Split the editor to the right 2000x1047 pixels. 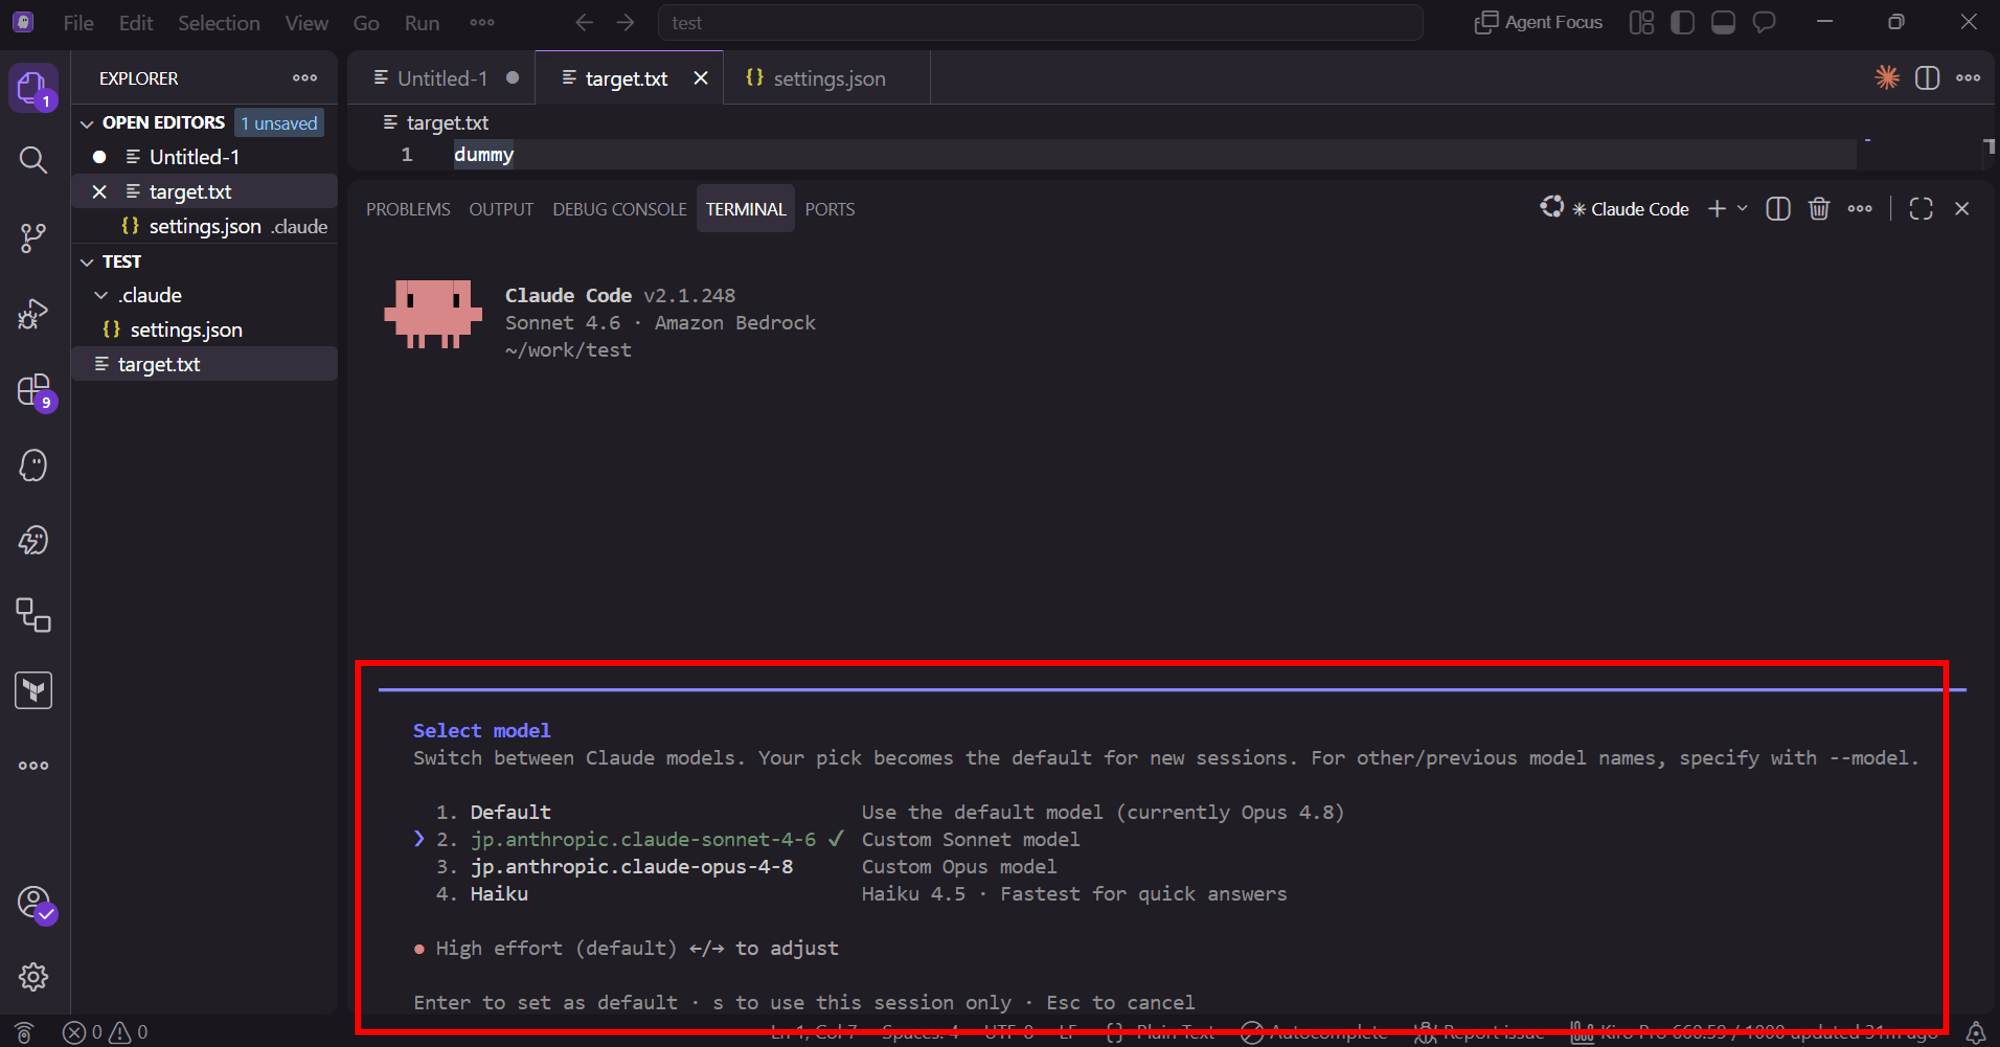click(x=1927, y=78)
